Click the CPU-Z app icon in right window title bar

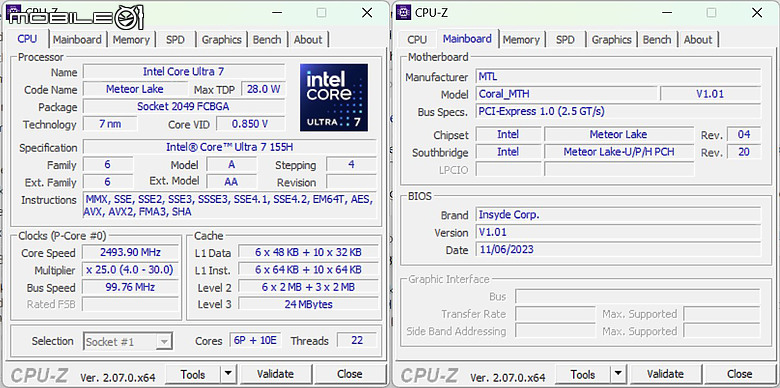(x=403, y=12)
